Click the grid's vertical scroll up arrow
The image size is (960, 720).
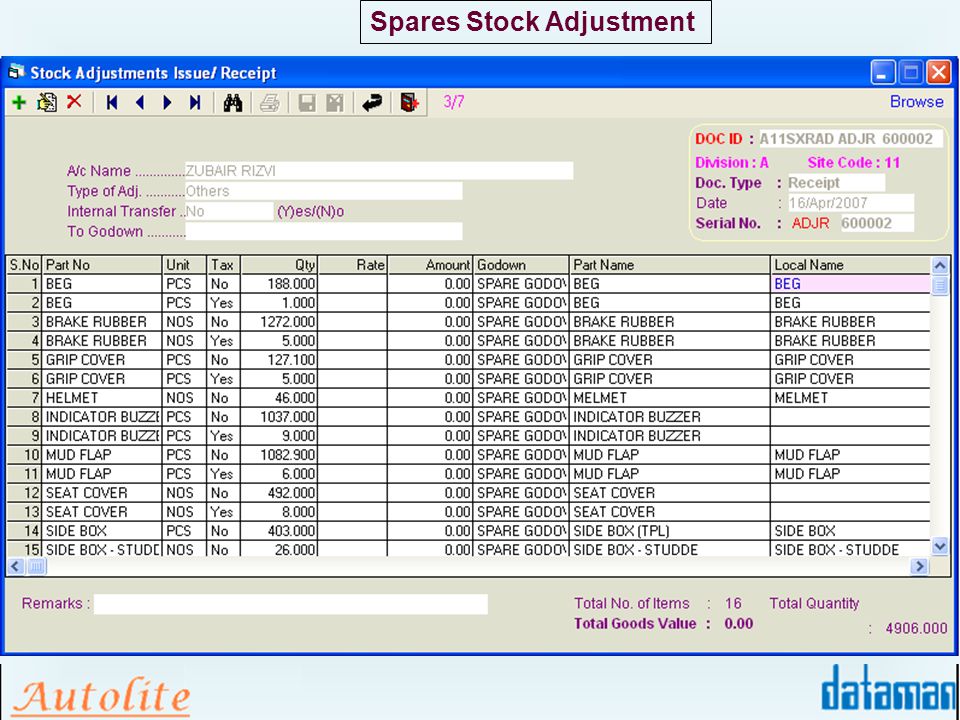tap(940, 266)
